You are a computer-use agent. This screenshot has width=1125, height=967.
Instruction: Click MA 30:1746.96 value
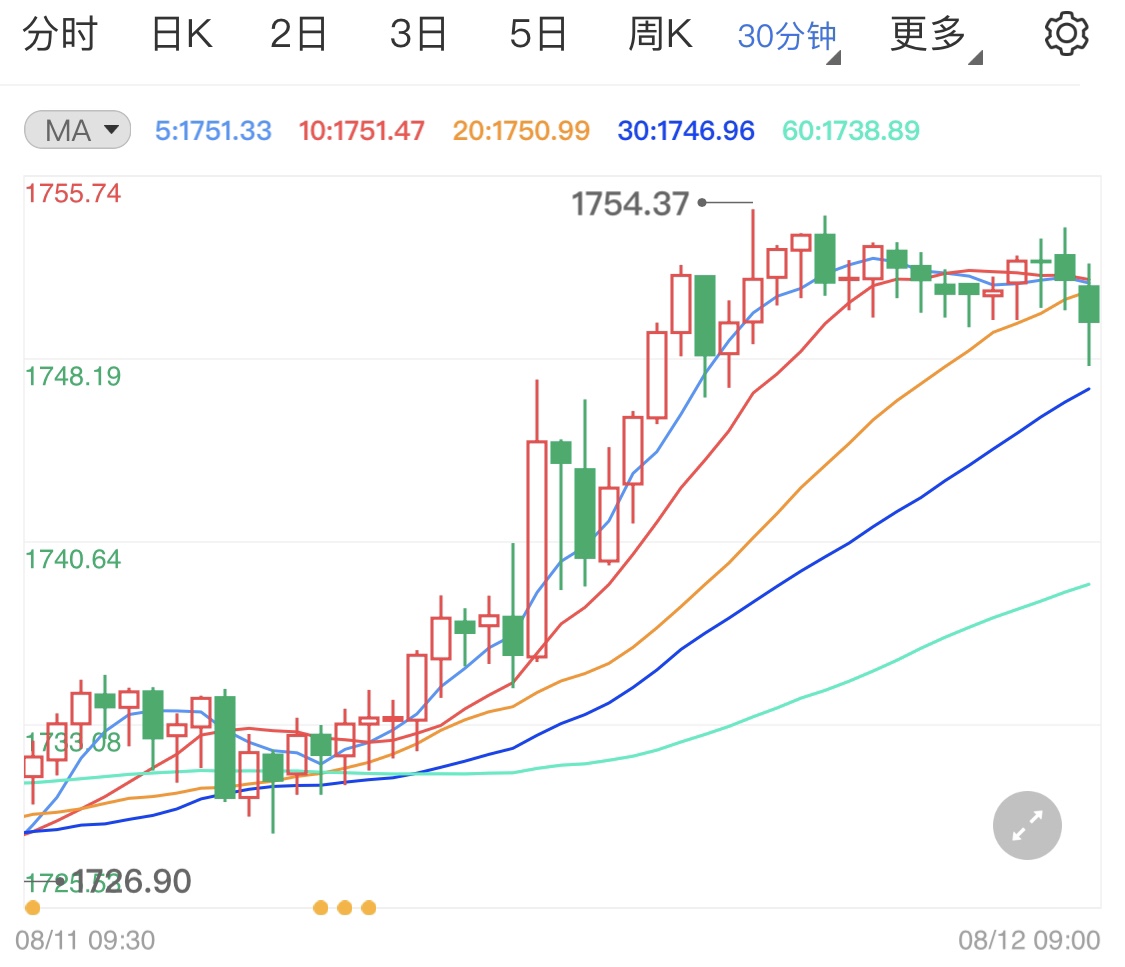coord(686,131)
